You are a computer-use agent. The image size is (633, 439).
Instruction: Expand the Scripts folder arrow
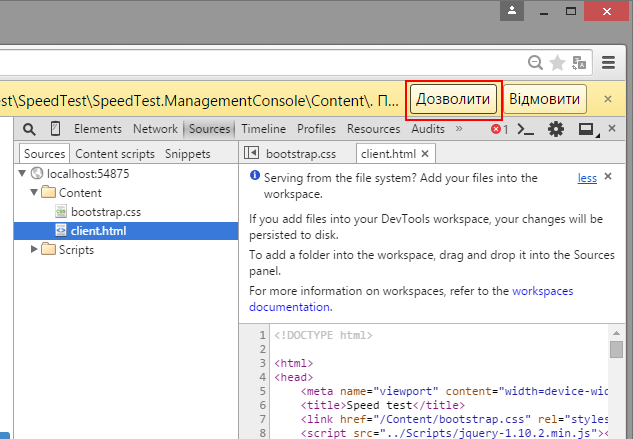pyautogui.click(x=34, y=249)
